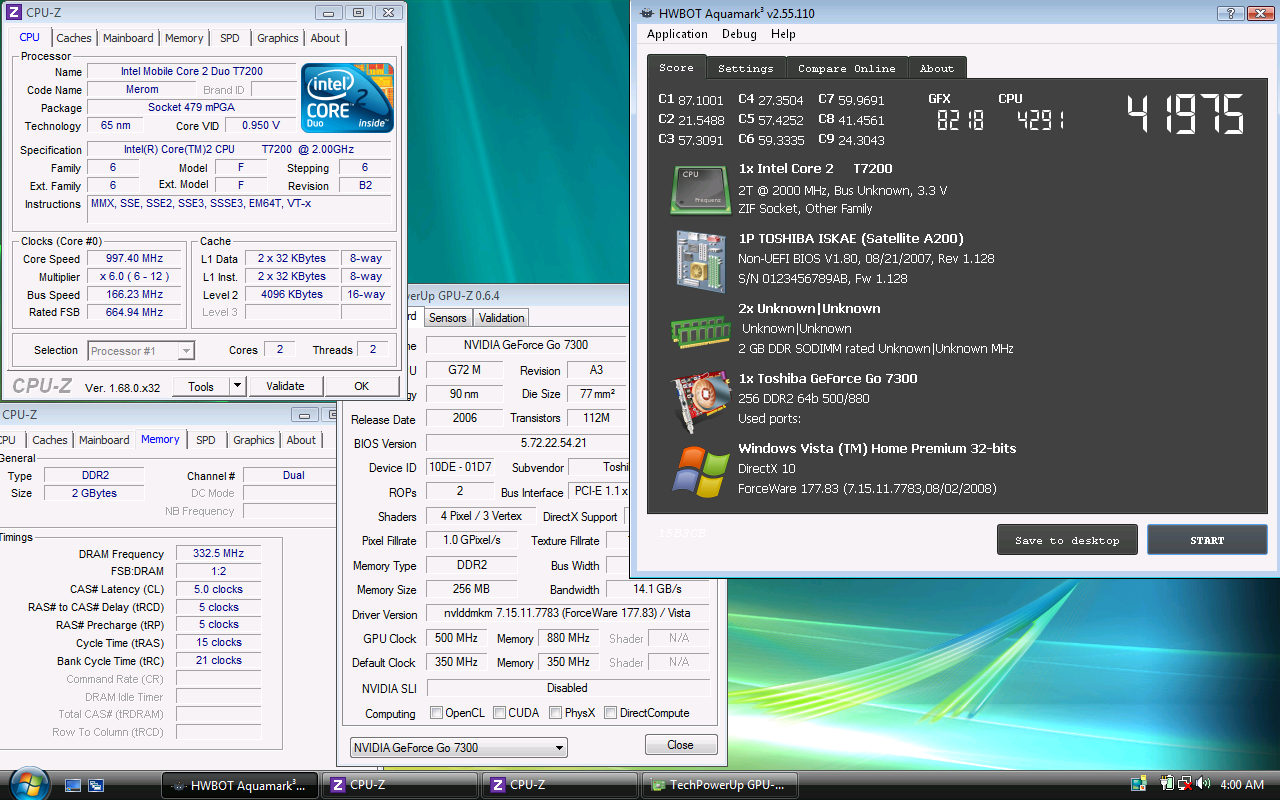Click the Bank Cycle Time 21 clocks value
Screen dimensions: 1280x800
click(x=218, y=661)
